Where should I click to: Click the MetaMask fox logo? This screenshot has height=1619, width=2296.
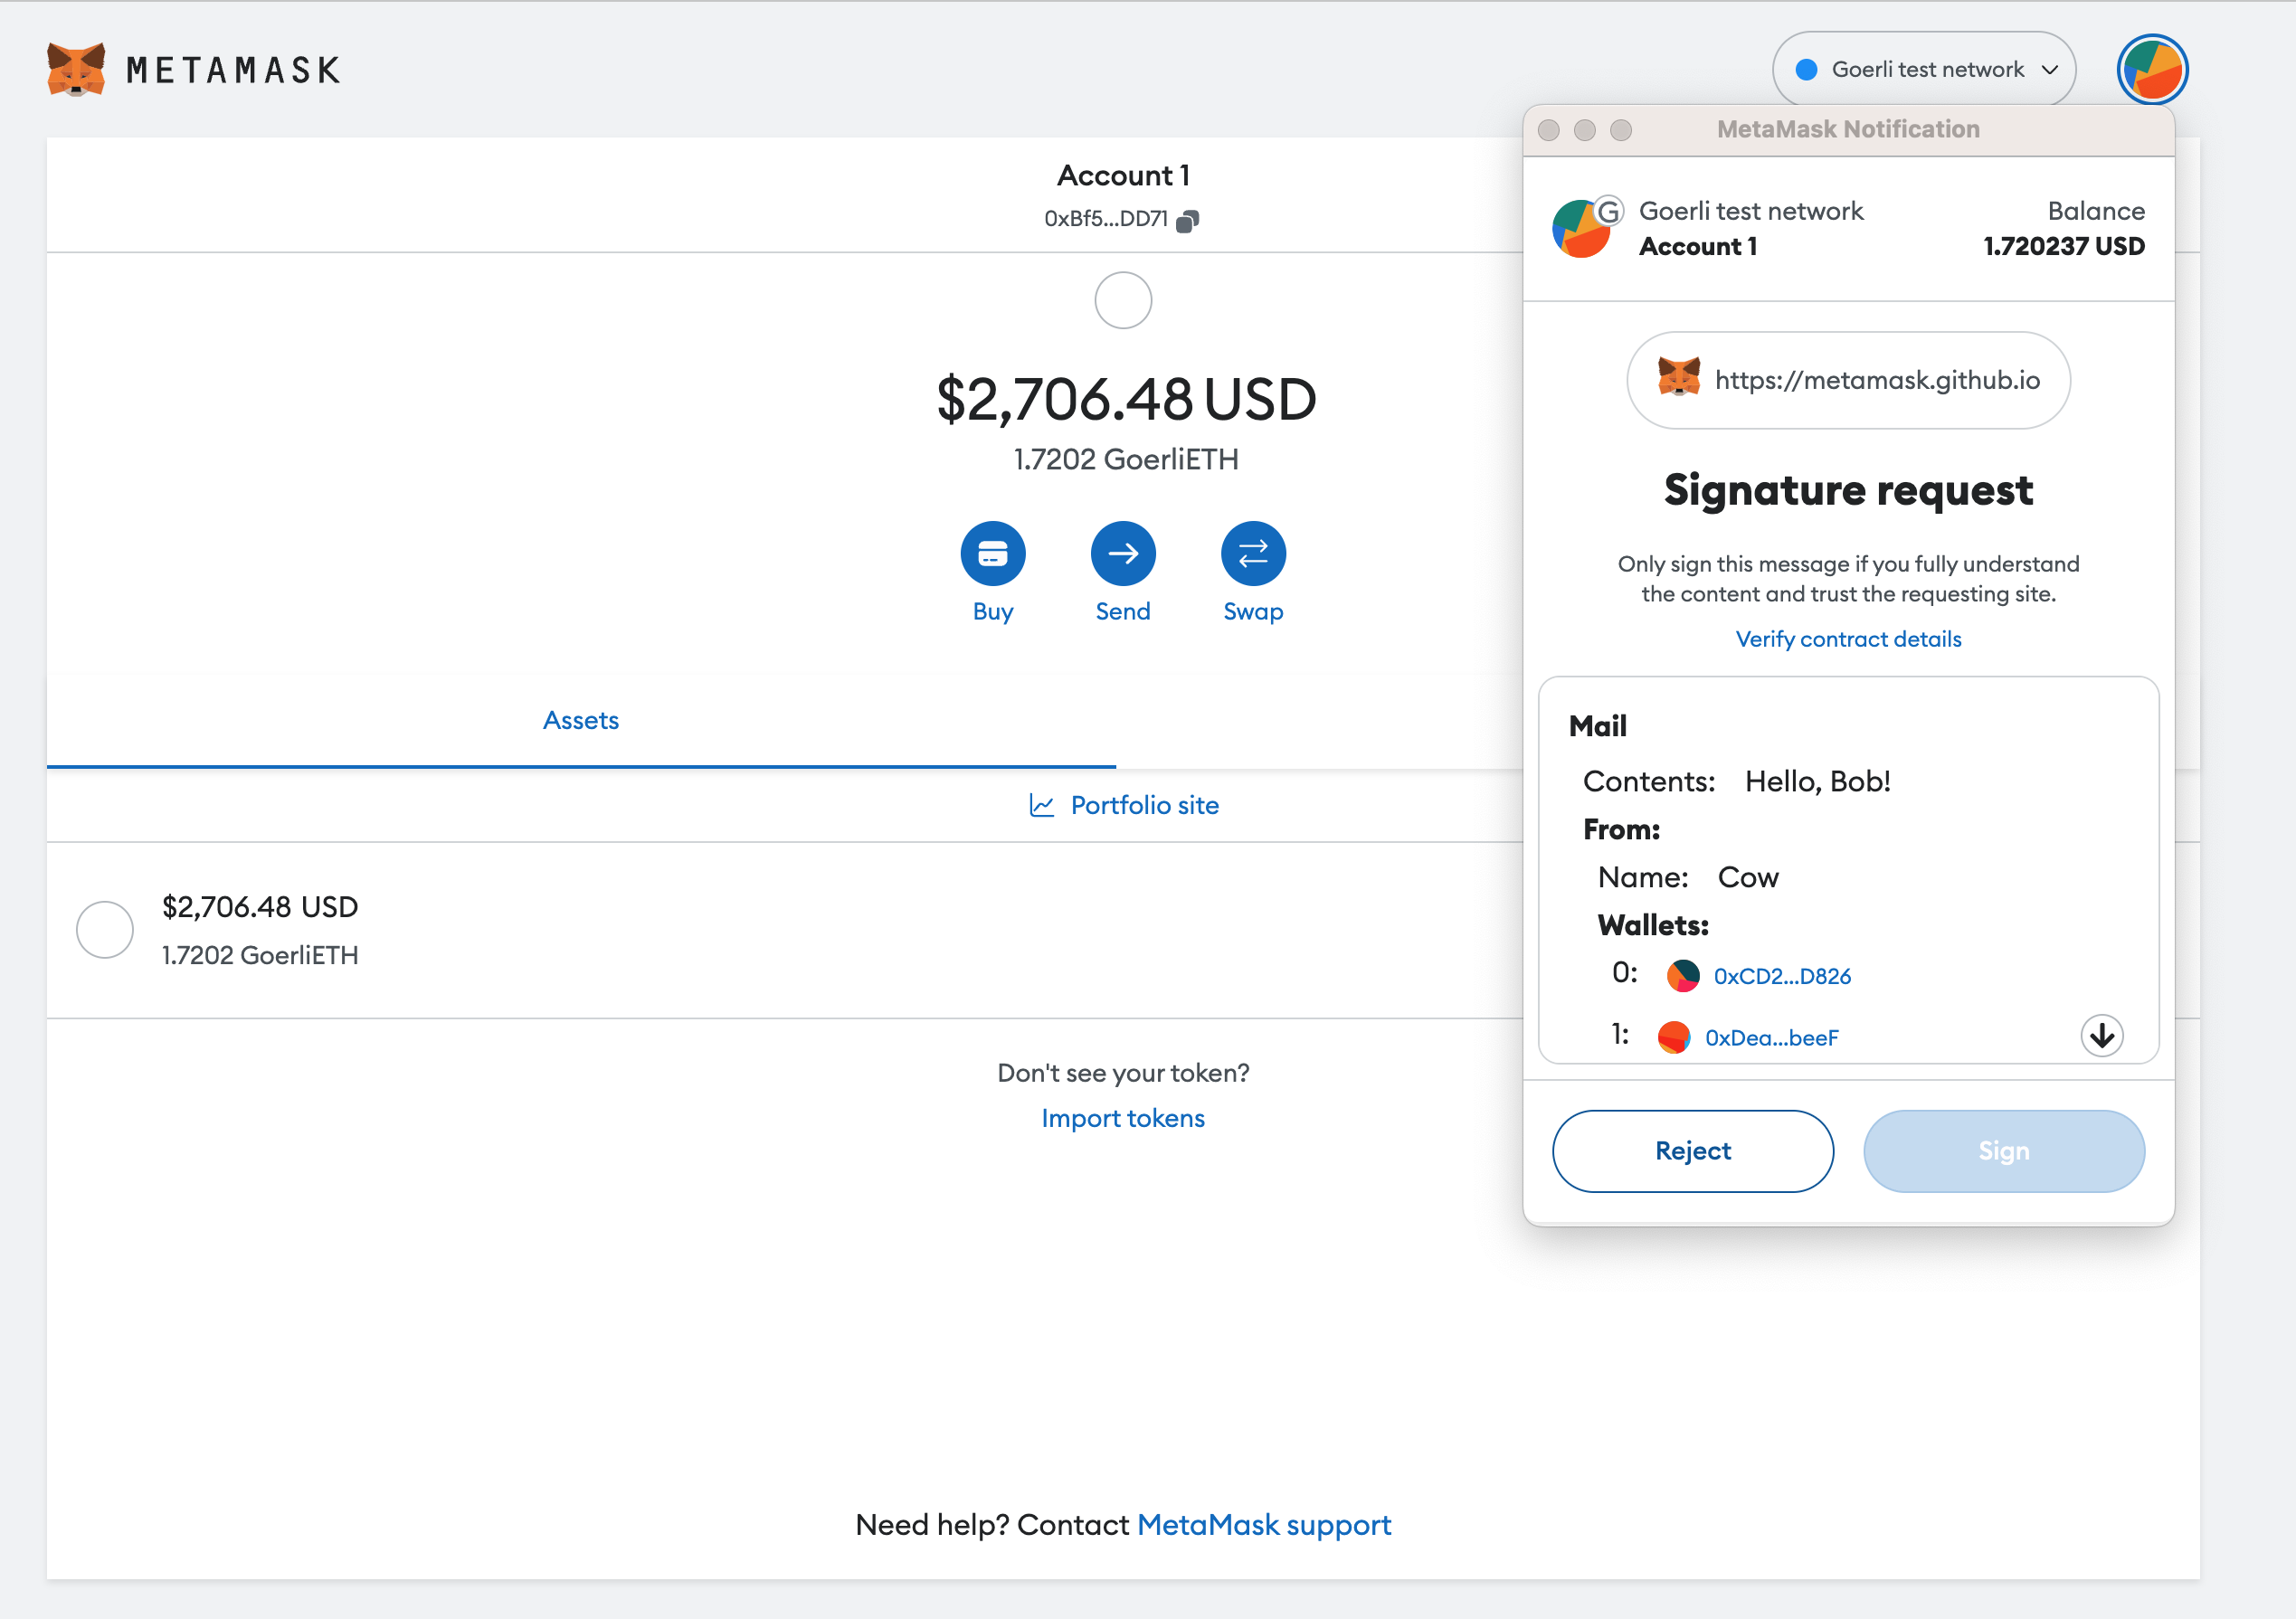tap(76, 68)
